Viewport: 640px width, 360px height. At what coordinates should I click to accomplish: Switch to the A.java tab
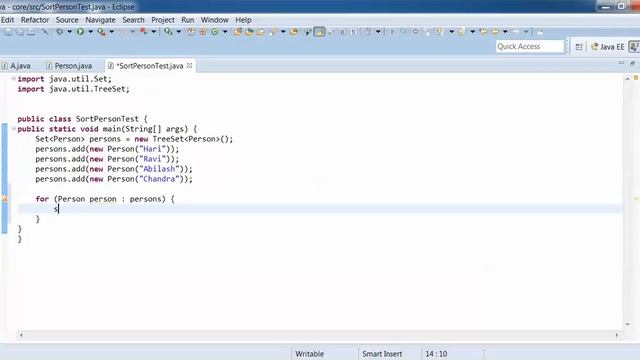point(16,66)
